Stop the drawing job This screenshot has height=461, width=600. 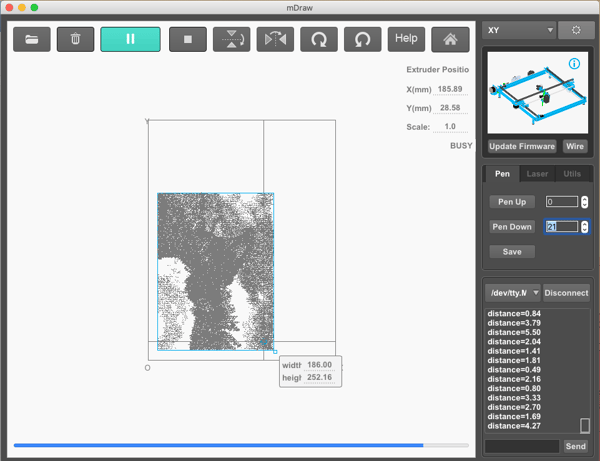click(188, 39)
